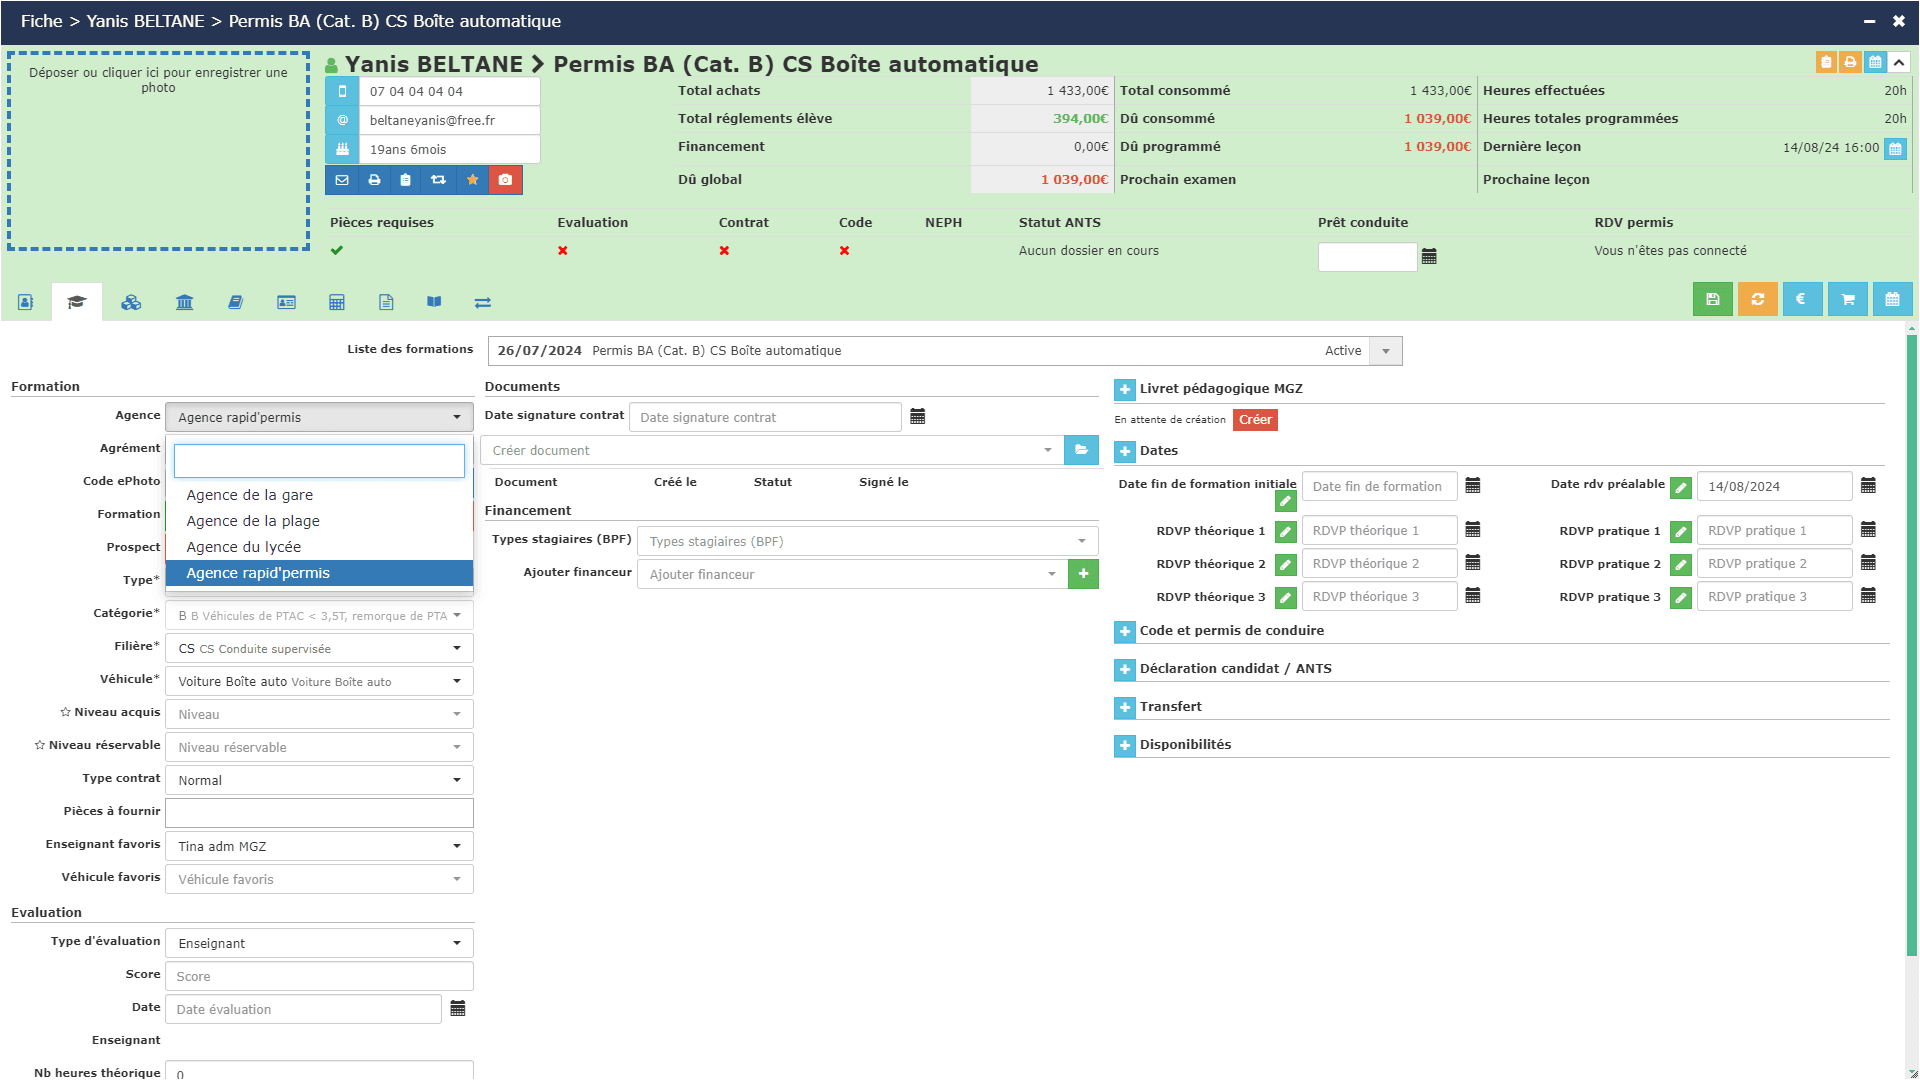Click the shopping cart icon button

pos(1847,299)
